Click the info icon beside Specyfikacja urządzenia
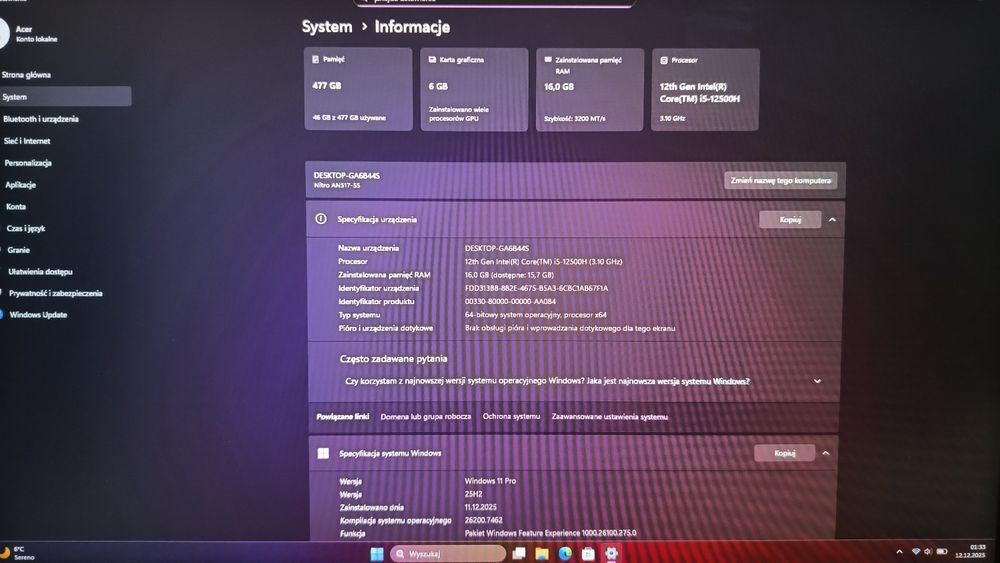The image size is (1000, 563). tap(321, 219)
